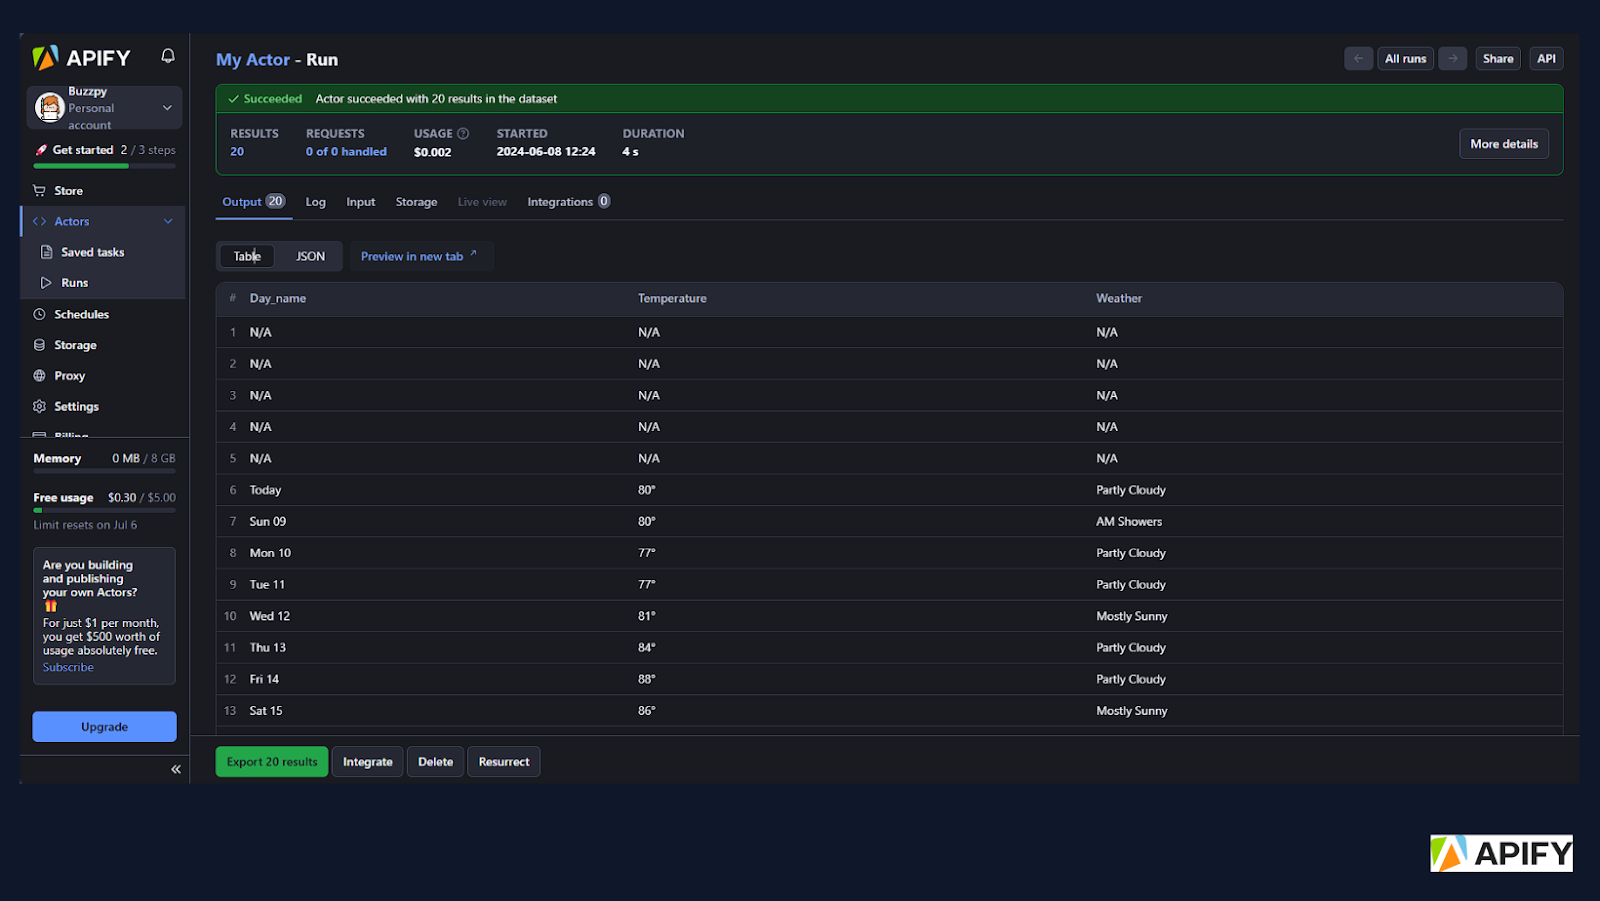Viewport: 1600px width, 901px height.
Task: Open the Buzzpy account avatar
Action: click(49, 107)
